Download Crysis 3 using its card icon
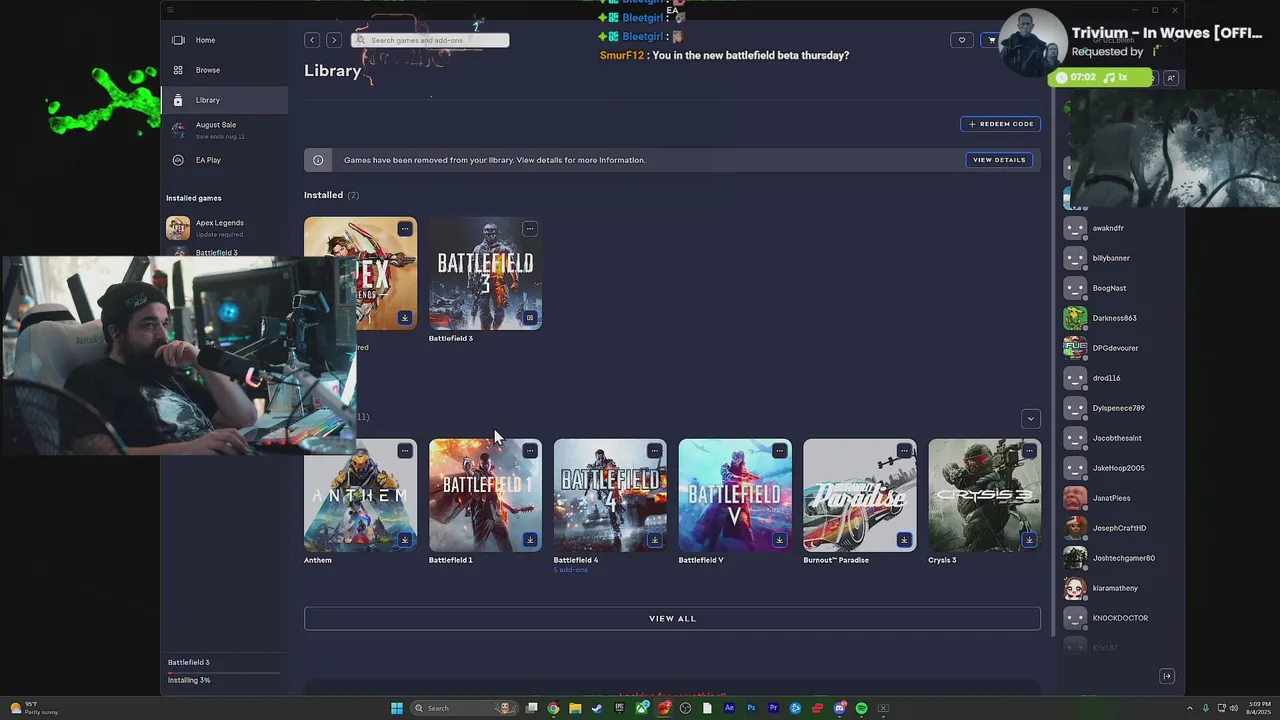Viewport: 1280px width, 720px height. coord(1029,540)
